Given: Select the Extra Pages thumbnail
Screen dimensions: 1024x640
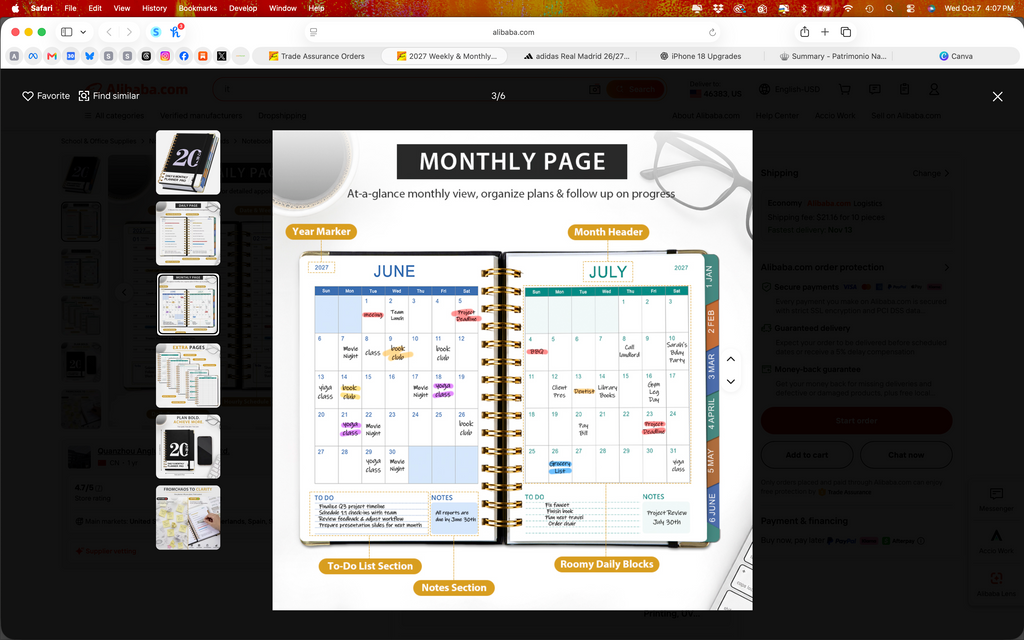Looking at the screenshot, I should (188, 376).
